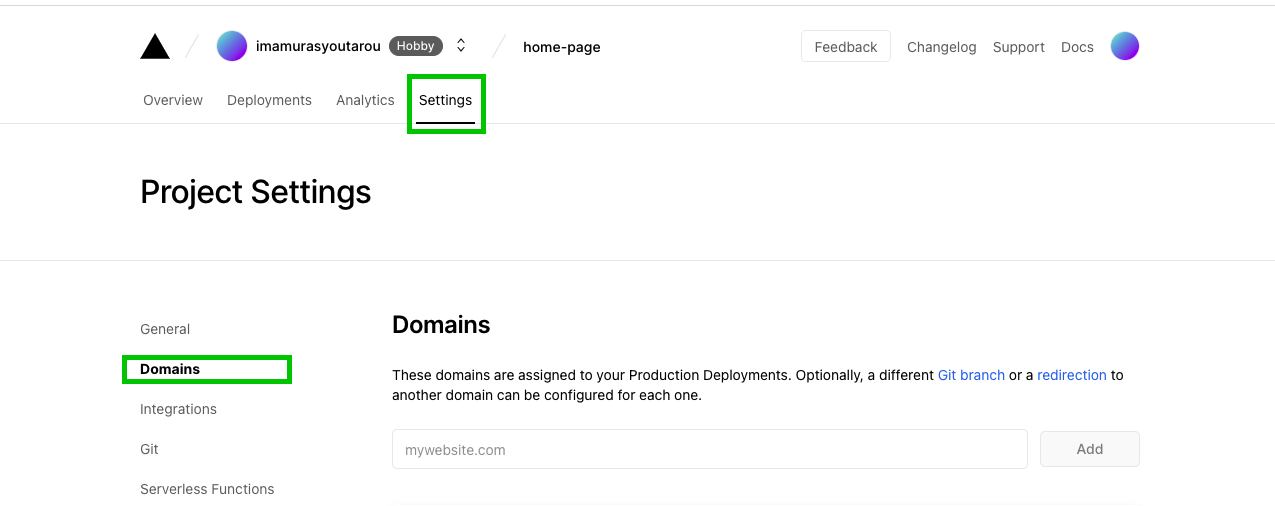Click the Vercel triangle logo
This screenshot has height=506, width=1275.
[155, 46]
